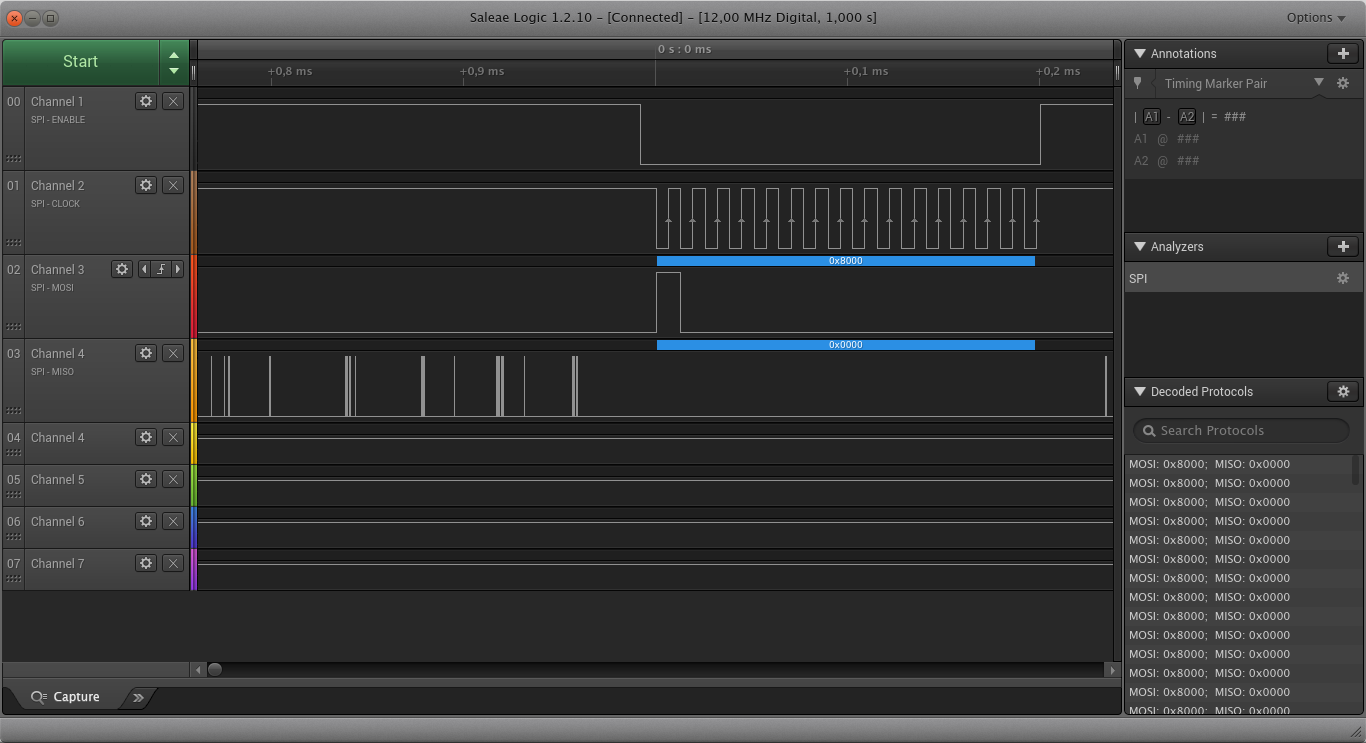Open settings gear for Channel 6
Viewport: 1366px width, 743px height.
point(146,521)
